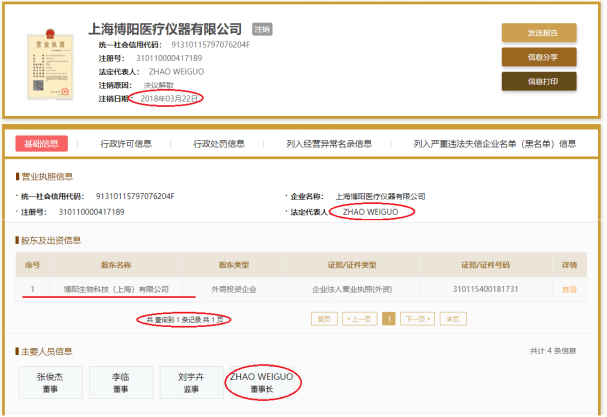Click legal representative ZHAO WEIGUO in license info
Screen dimensions: 607x417
[370, 212]
